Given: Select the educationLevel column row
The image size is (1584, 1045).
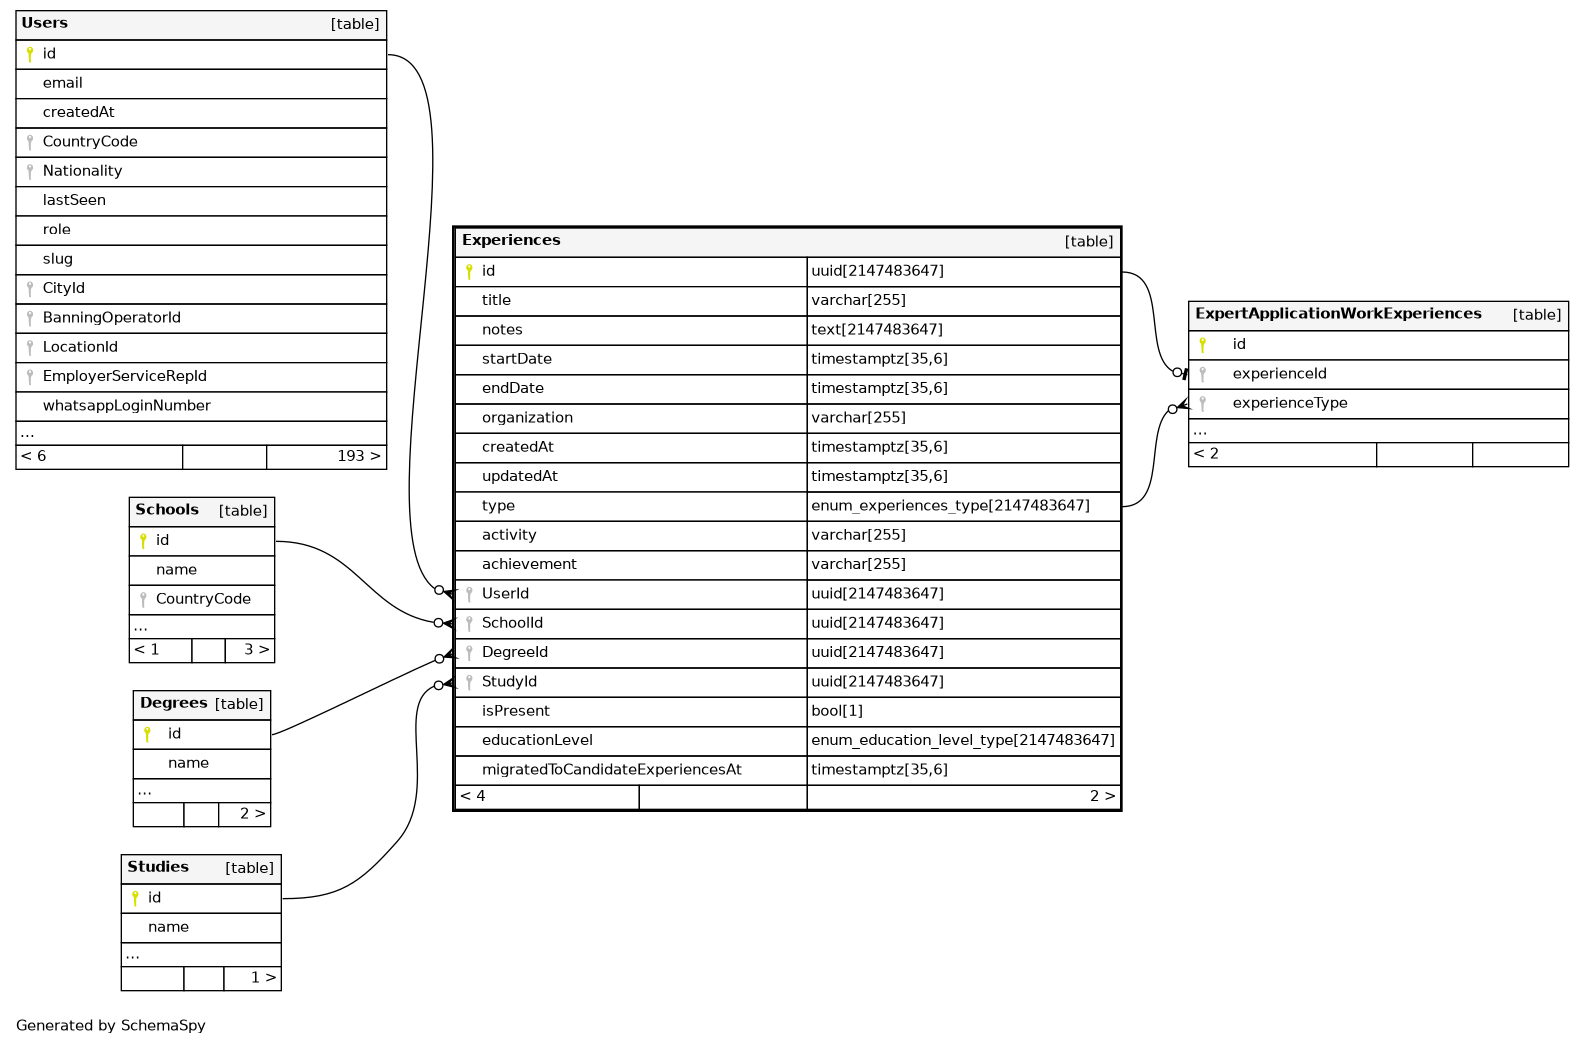Looking at the screenshot, I should click(x=537, y=740).
